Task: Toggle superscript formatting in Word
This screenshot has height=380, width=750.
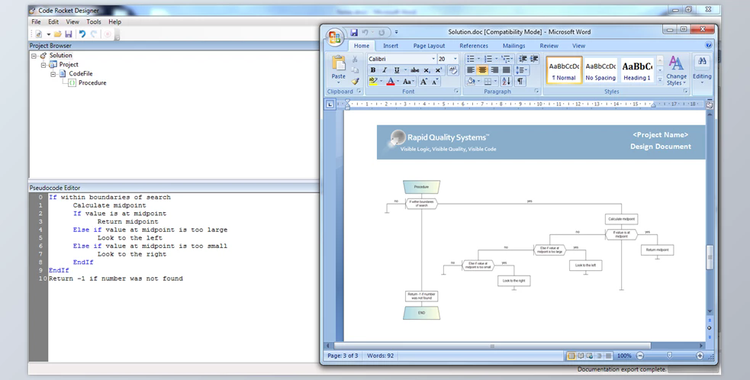Action: 438,70
